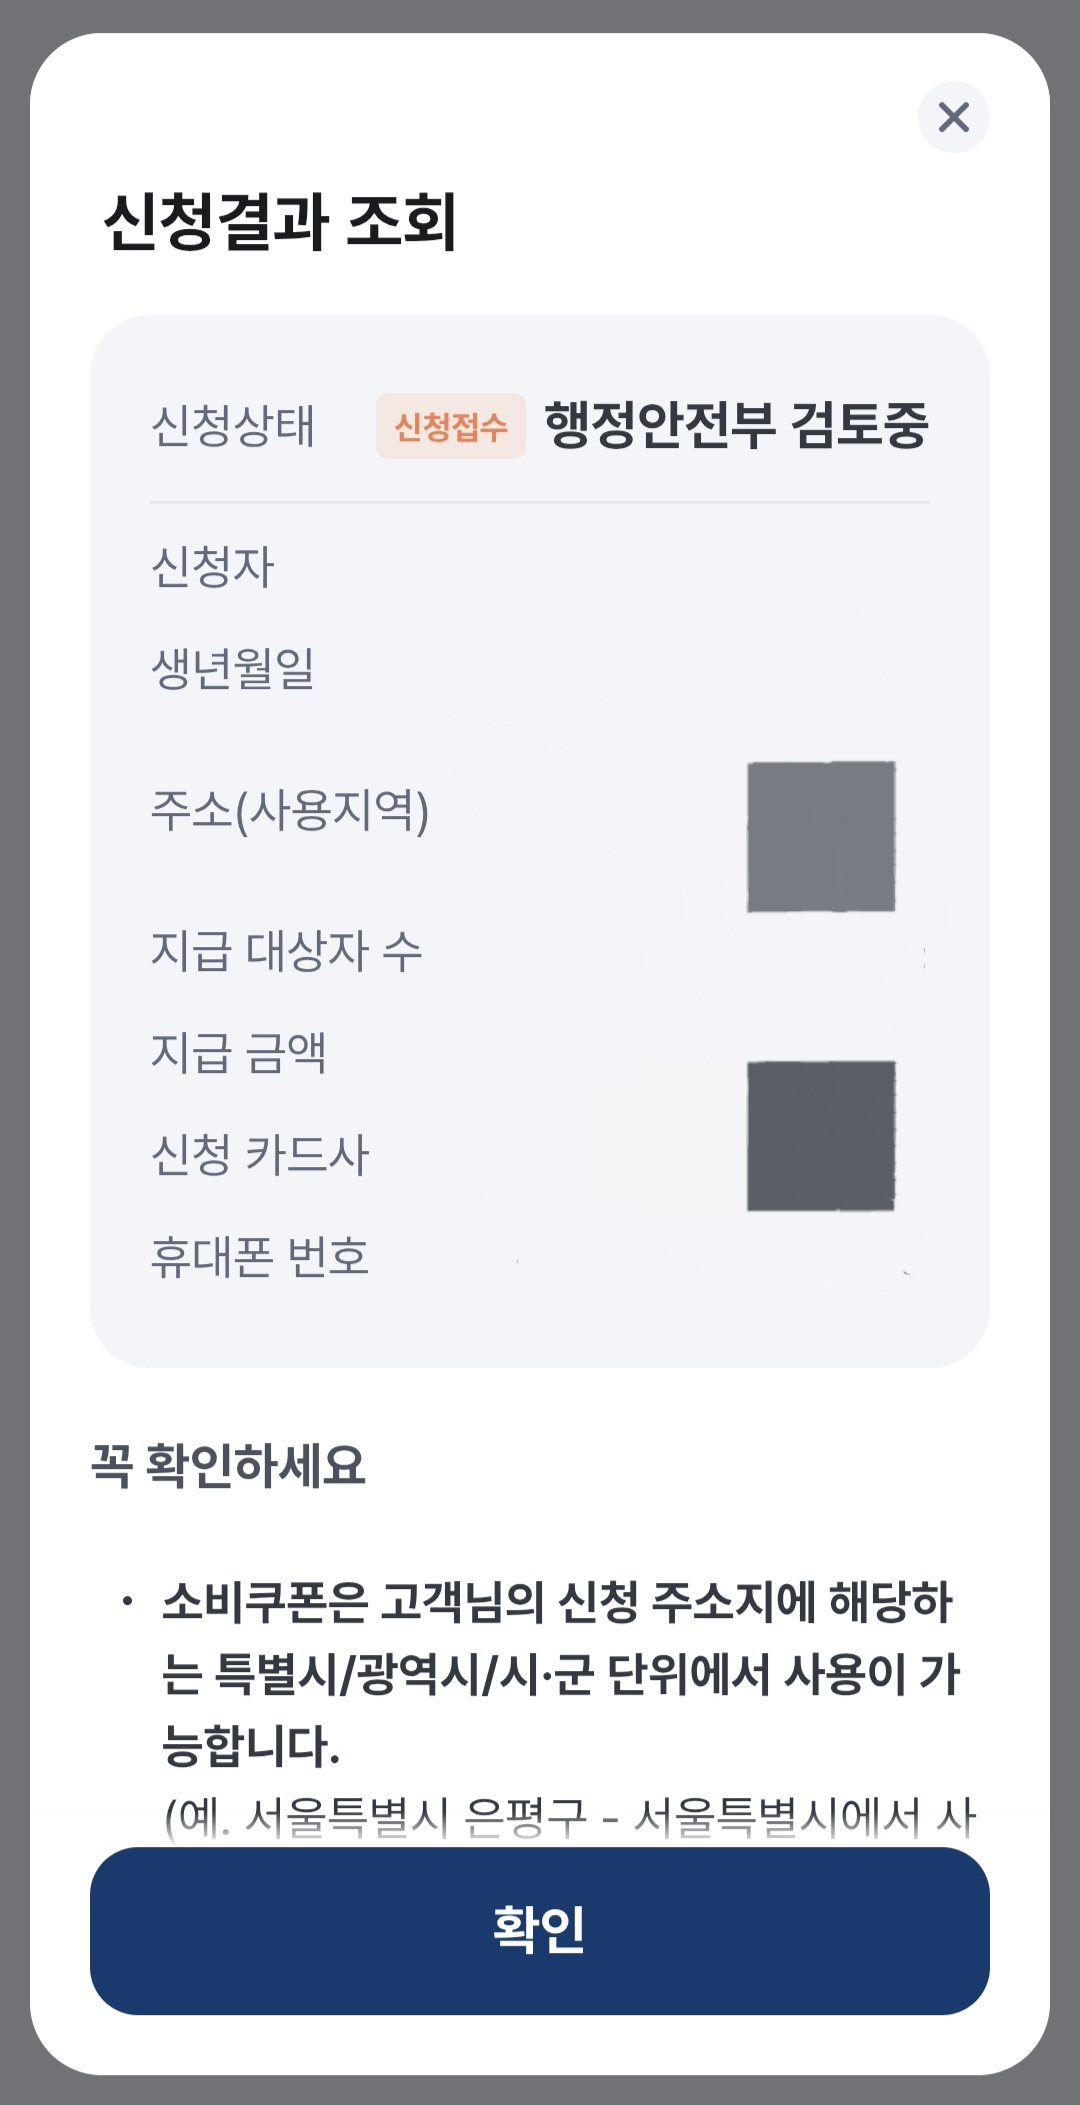Screen dimensions: 1080x2106
Task: Click the redacted box beside 신청 카드사
Action: pos(821,1136)
